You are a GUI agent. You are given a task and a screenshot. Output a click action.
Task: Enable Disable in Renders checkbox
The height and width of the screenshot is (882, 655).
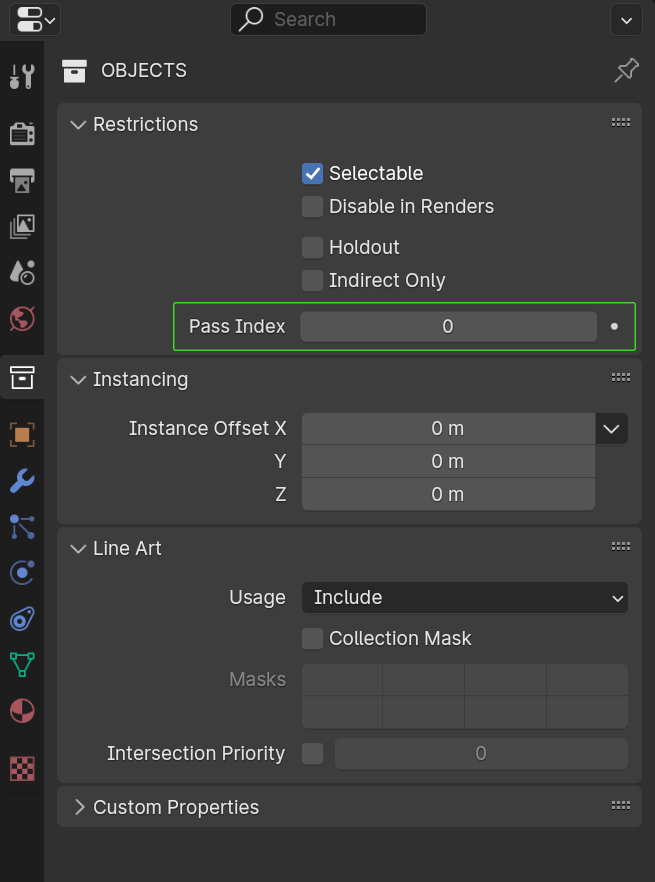(x=312, y=206)
